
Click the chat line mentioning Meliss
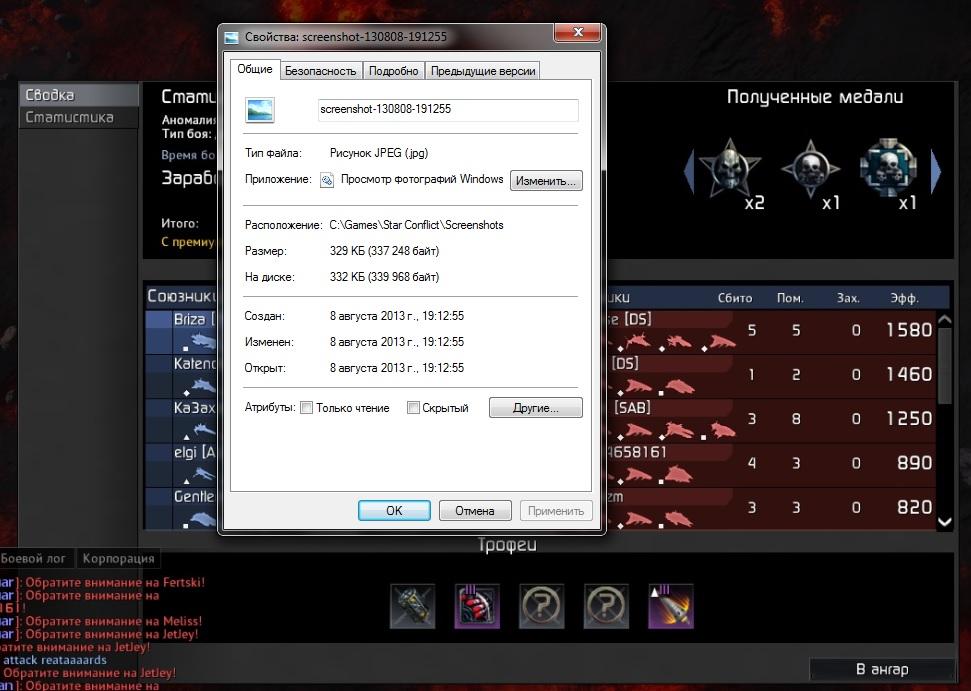click(102, 621)
